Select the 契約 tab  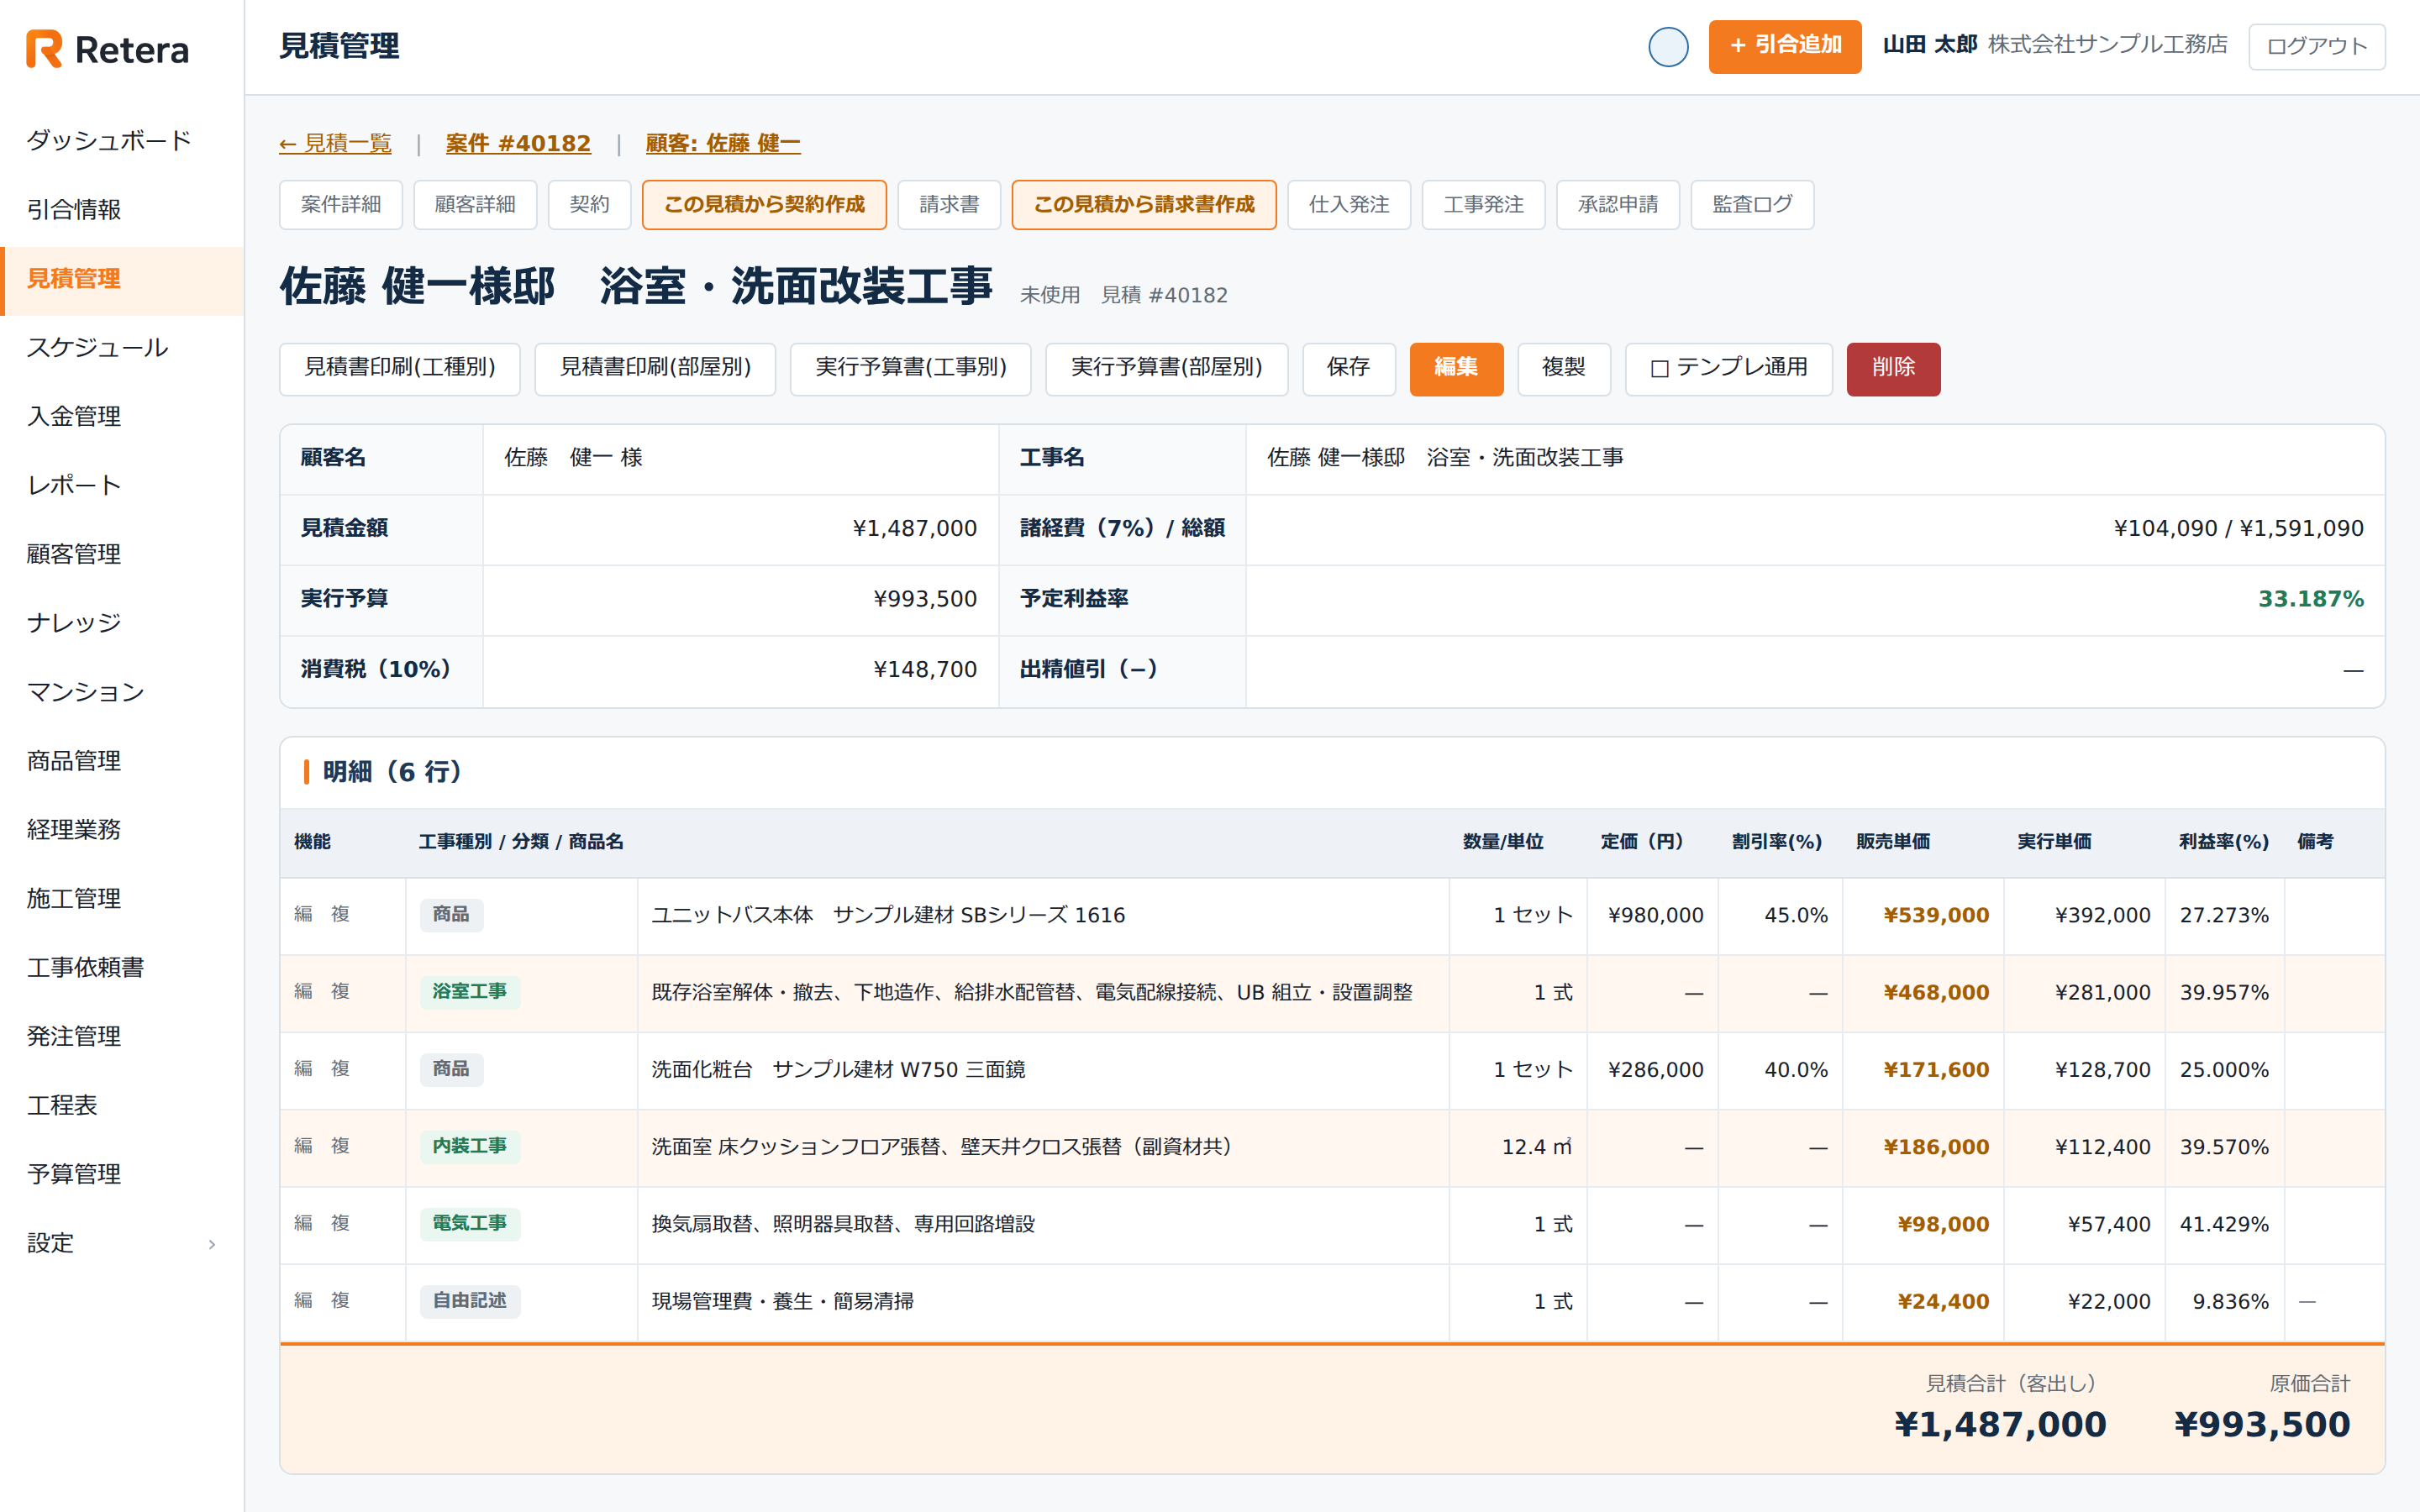pyautogui.click(x=589, y=205)
